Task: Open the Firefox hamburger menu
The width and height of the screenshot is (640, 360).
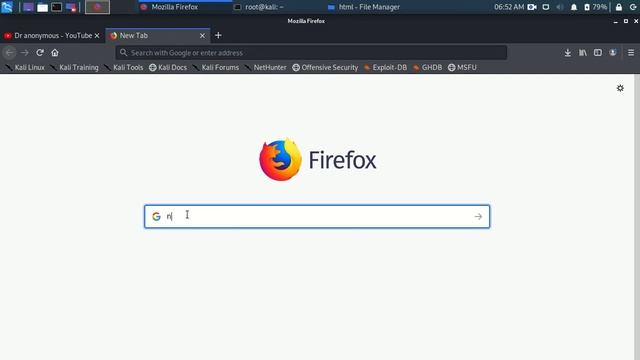Action: (x=631, y=53)
